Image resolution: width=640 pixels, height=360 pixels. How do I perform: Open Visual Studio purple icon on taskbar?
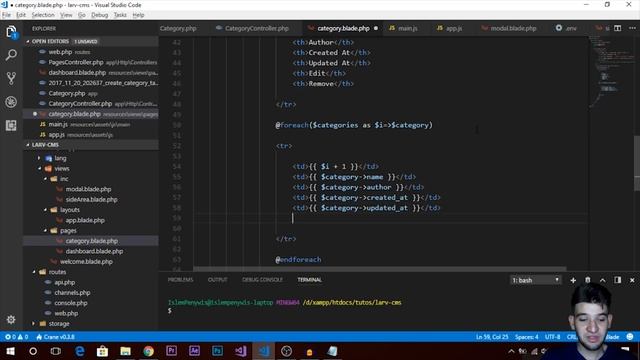[x=240, y=351]
